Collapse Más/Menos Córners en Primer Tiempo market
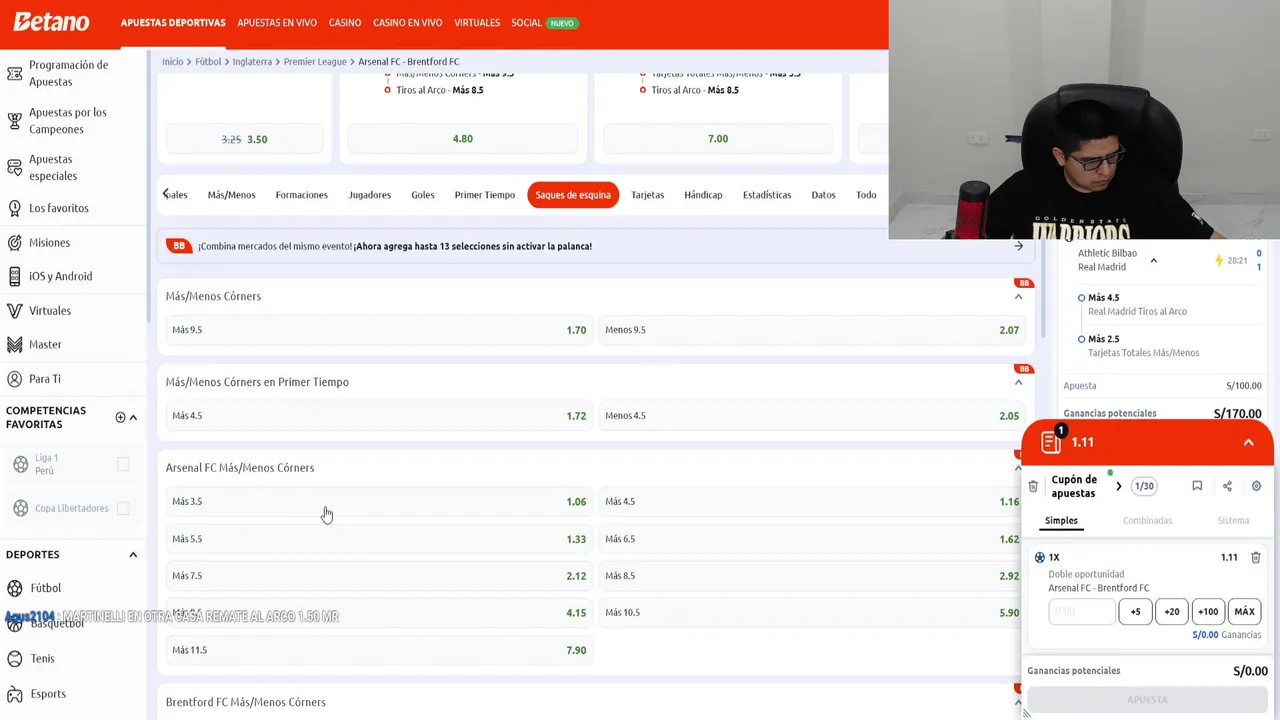 1018,382
